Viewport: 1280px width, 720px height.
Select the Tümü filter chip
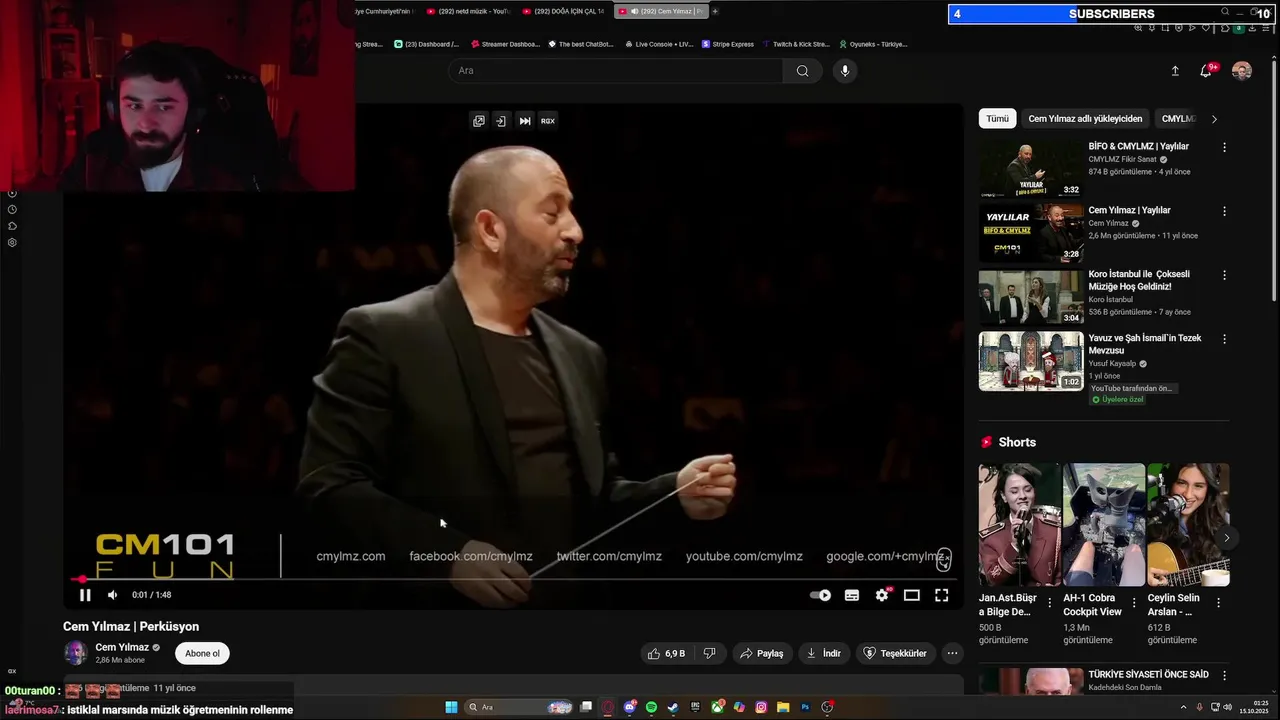pyautogui.click(x=997, y=119)
